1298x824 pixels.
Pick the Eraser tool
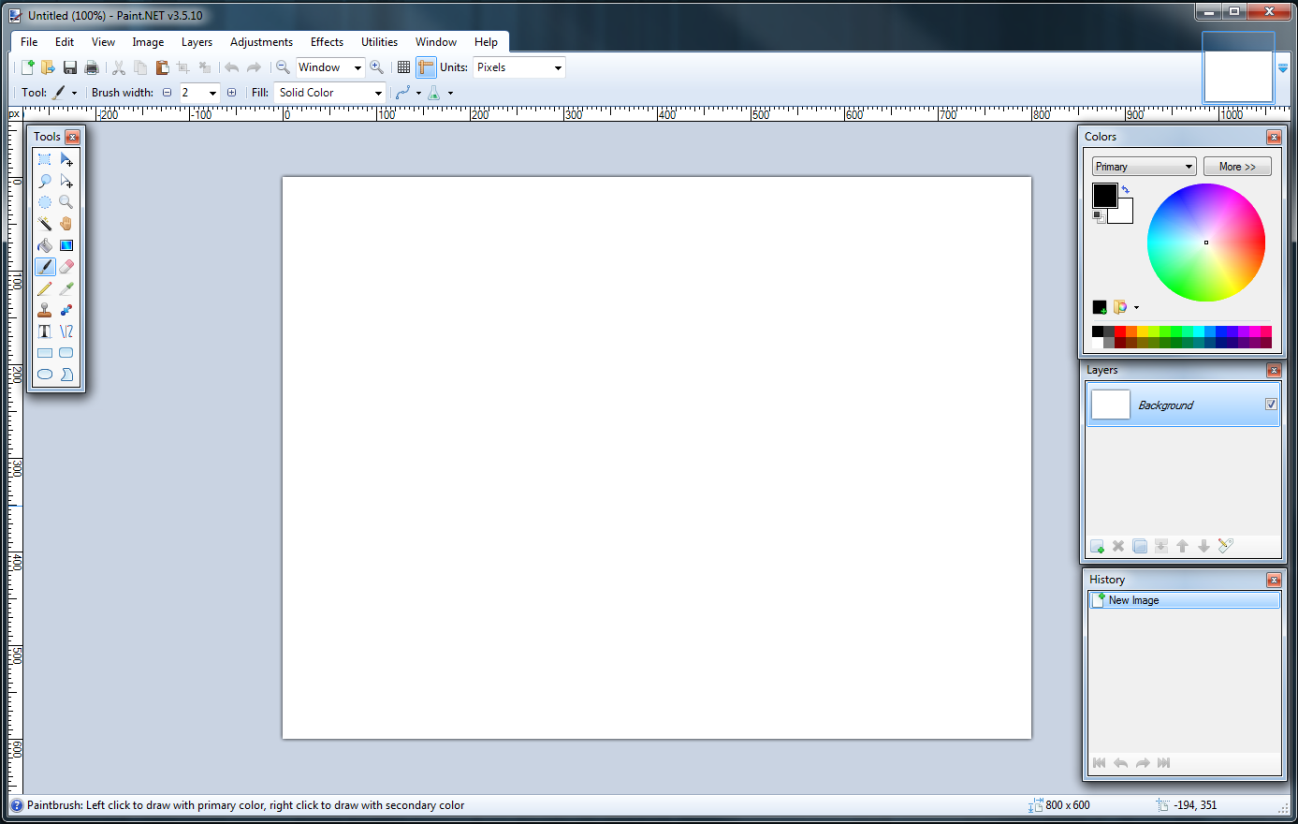(x=66, y=267)
